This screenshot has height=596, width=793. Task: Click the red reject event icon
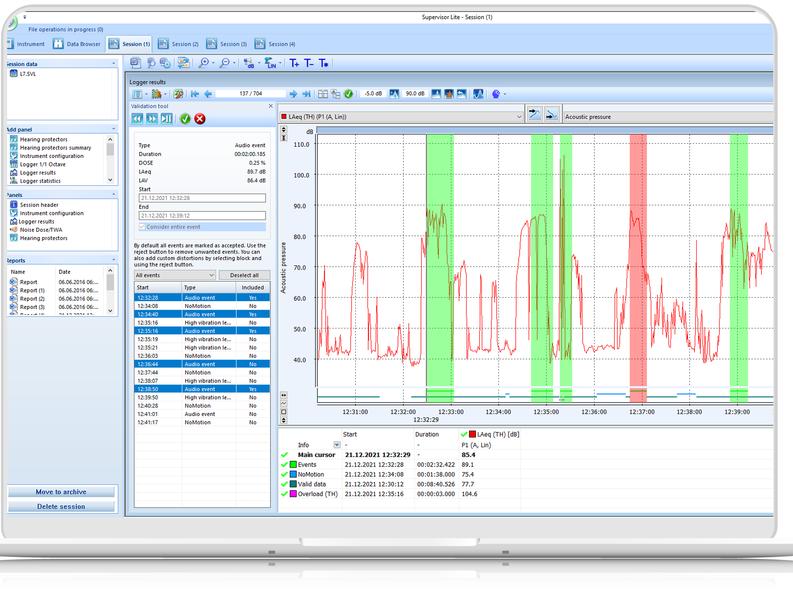200,118
